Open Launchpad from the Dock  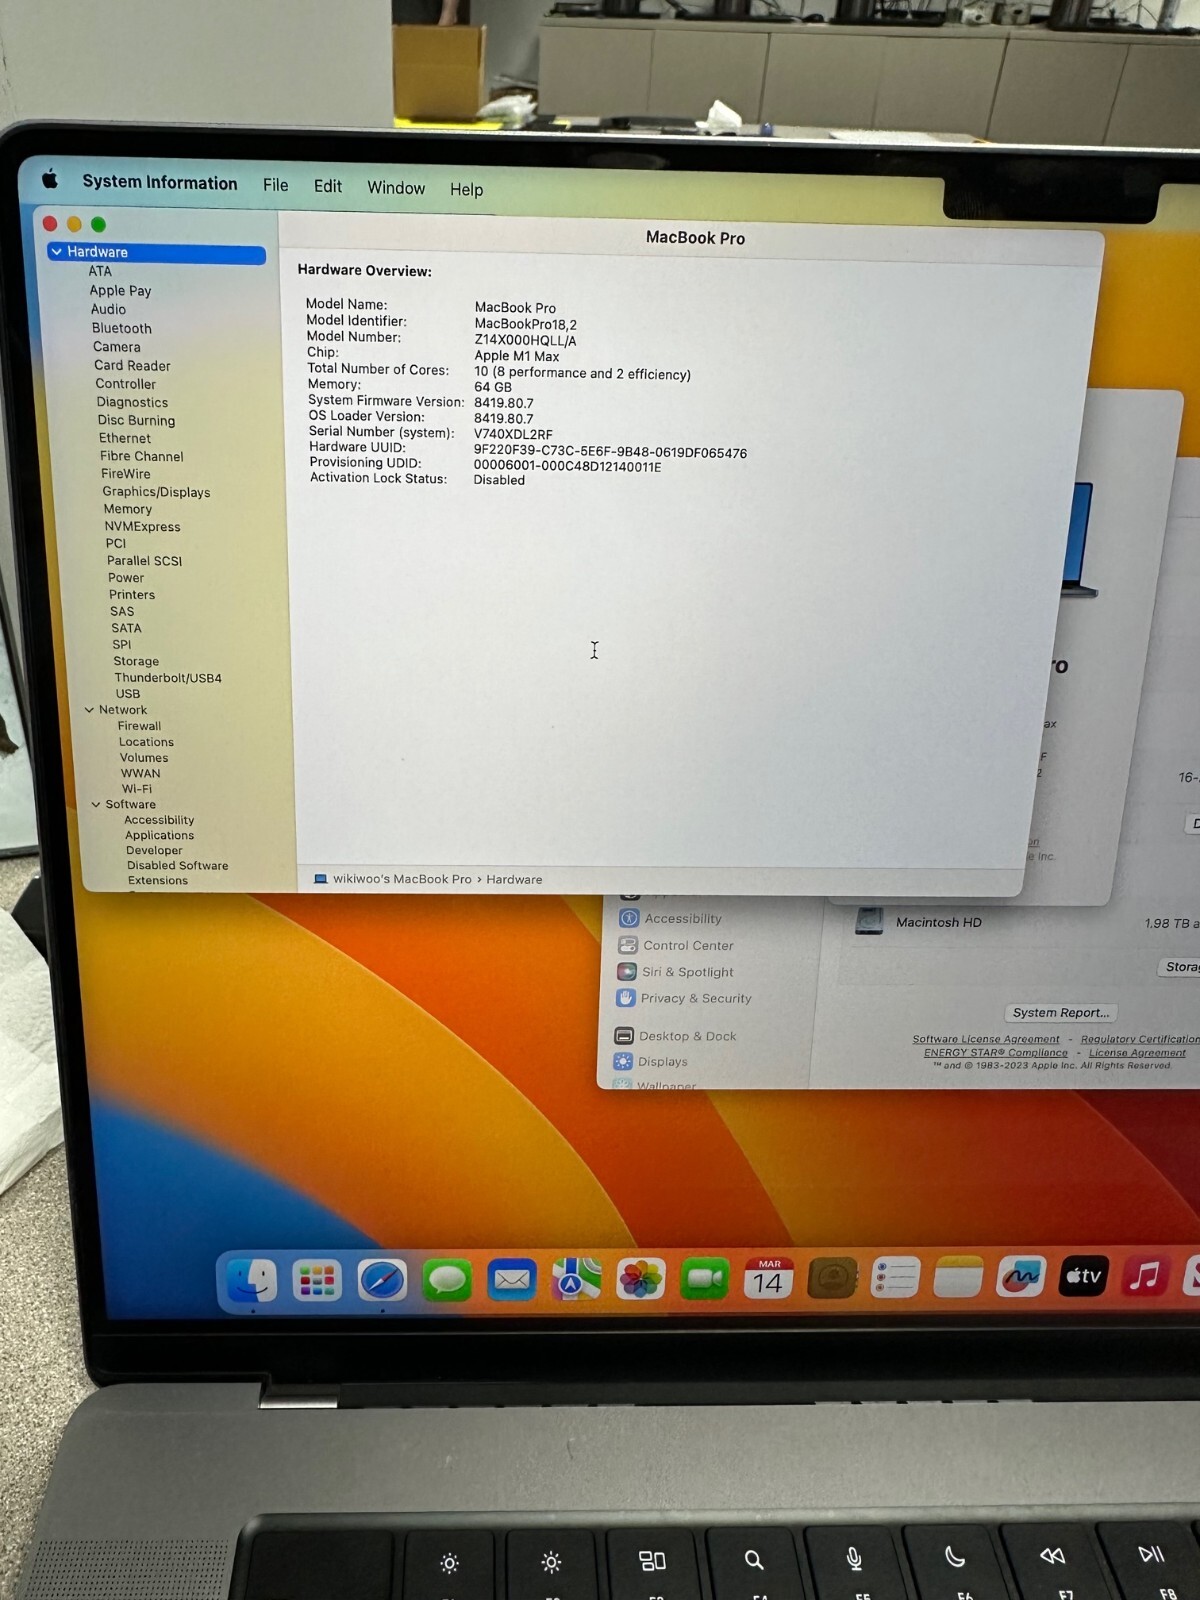pyautogui.click(x=317, y=1281)
